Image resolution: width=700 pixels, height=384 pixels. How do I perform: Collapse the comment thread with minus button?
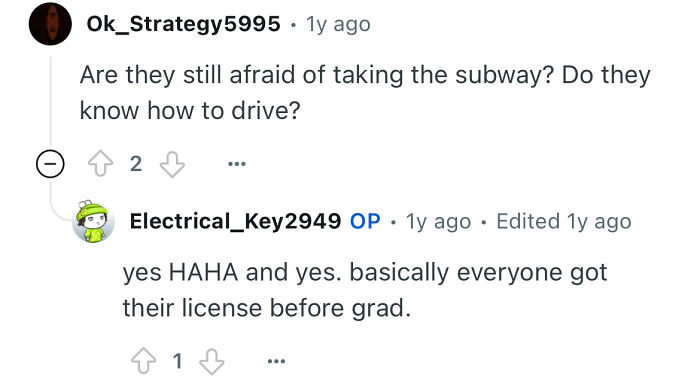tap(50, 164)
